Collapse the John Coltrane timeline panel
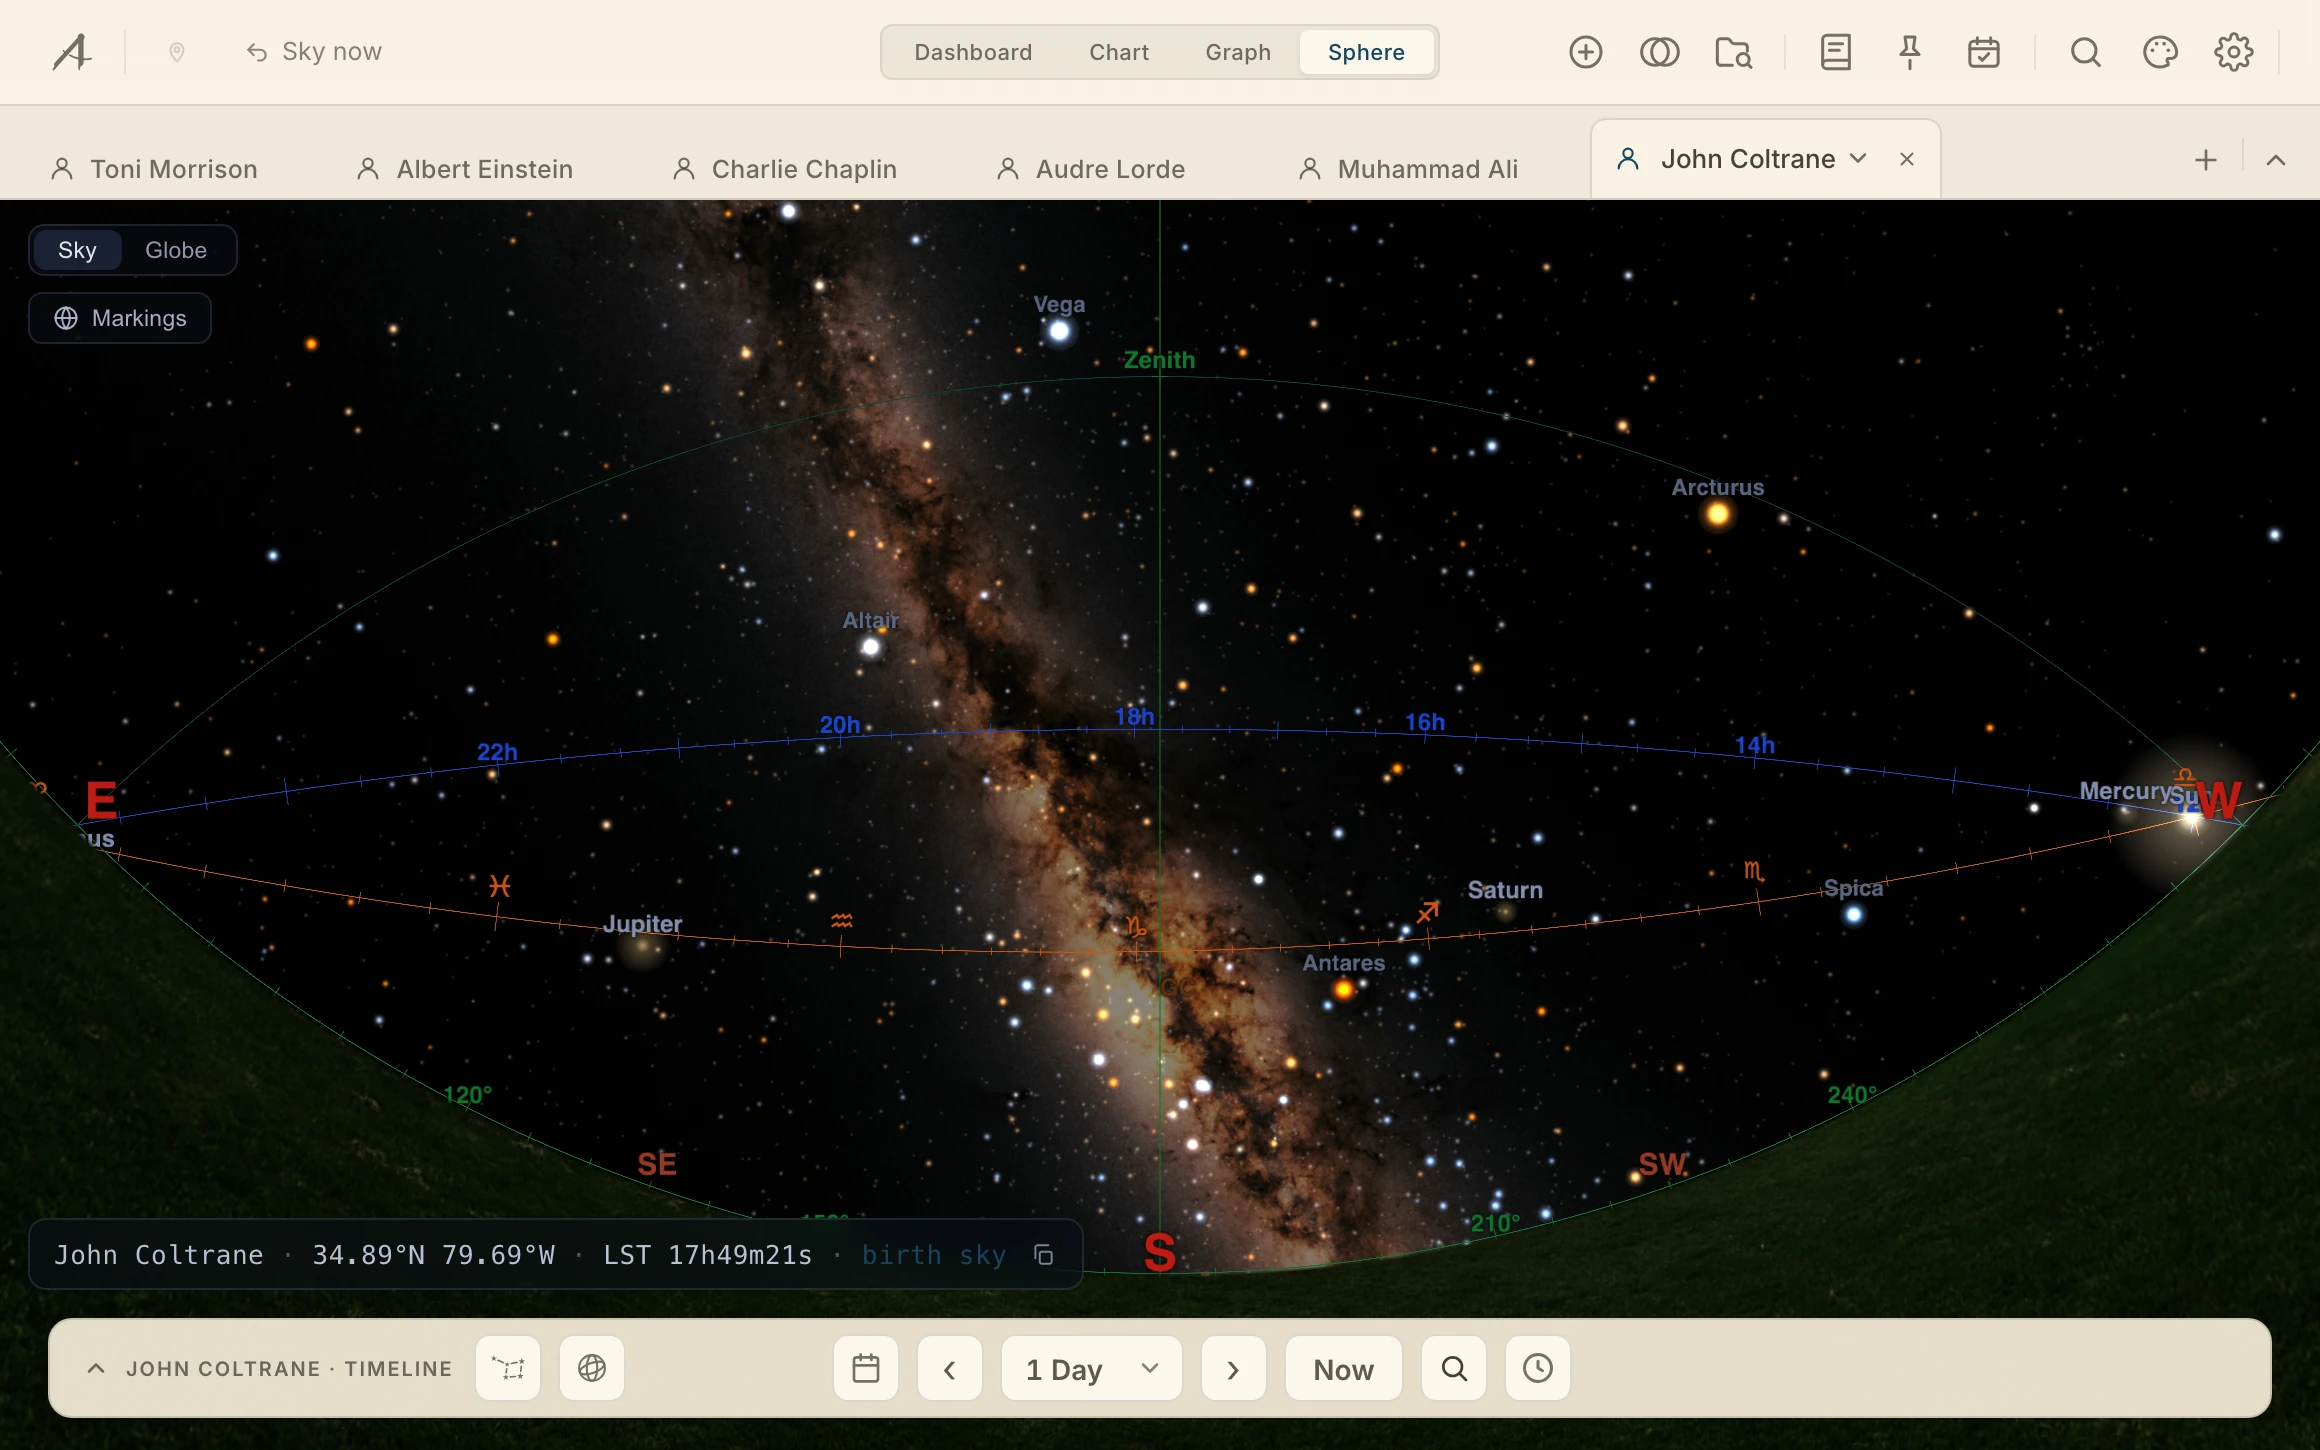The height and width of the screenshot is (1450, 2320). tap(96, 1368)
